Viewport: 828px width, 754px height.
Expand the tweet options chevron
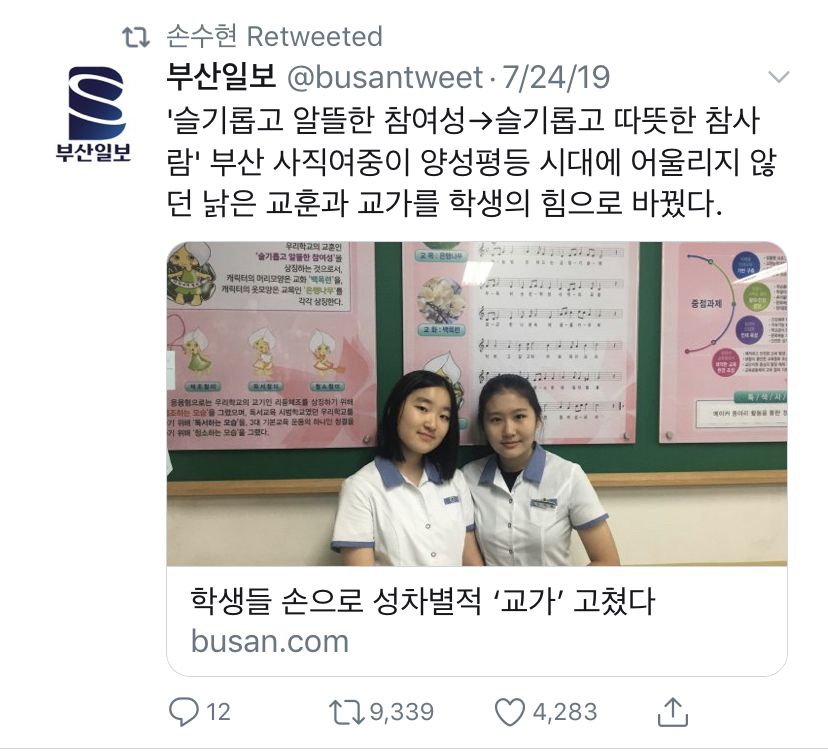point(778,77)
